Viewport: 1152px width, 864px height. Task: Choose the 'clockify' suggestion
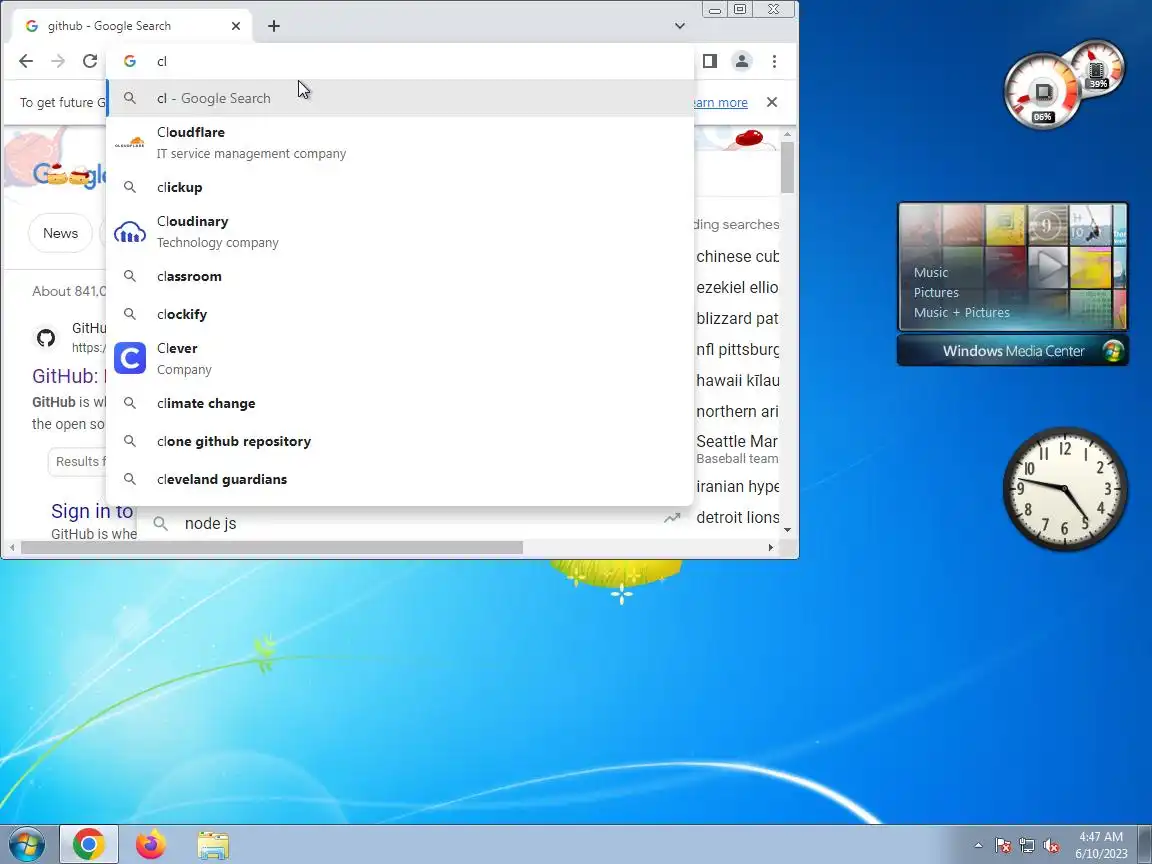400,314
